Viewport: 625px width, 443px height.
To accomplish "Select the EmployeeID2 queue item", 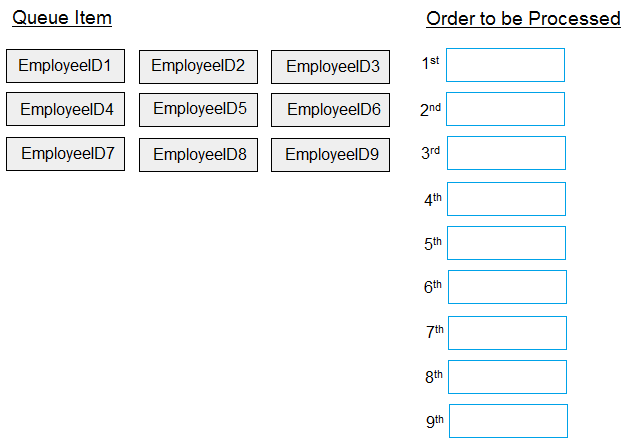I will point(199,67).
